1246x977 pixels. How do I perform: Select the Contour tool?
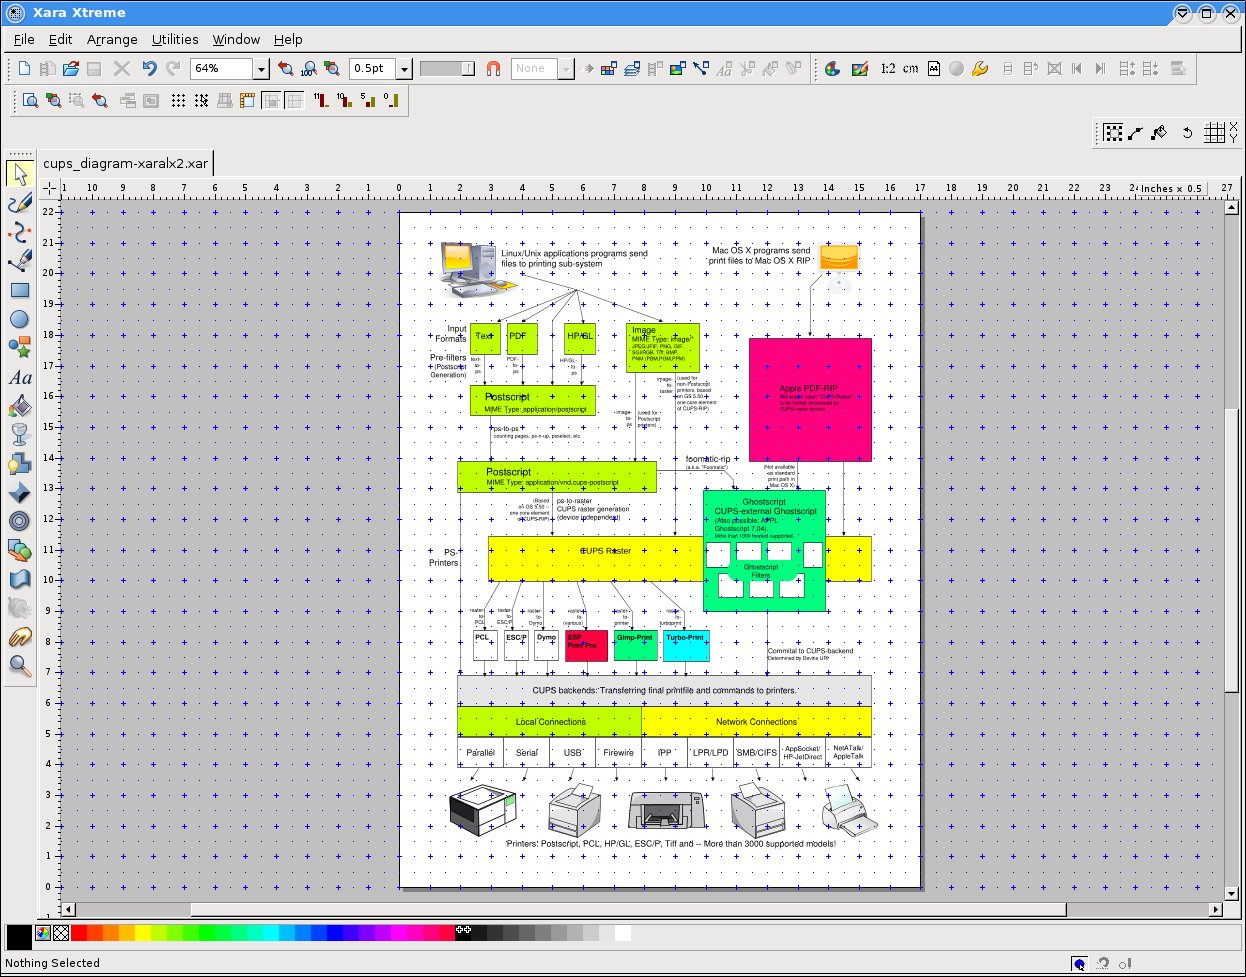pyautogui.click(x=20, y=521)
